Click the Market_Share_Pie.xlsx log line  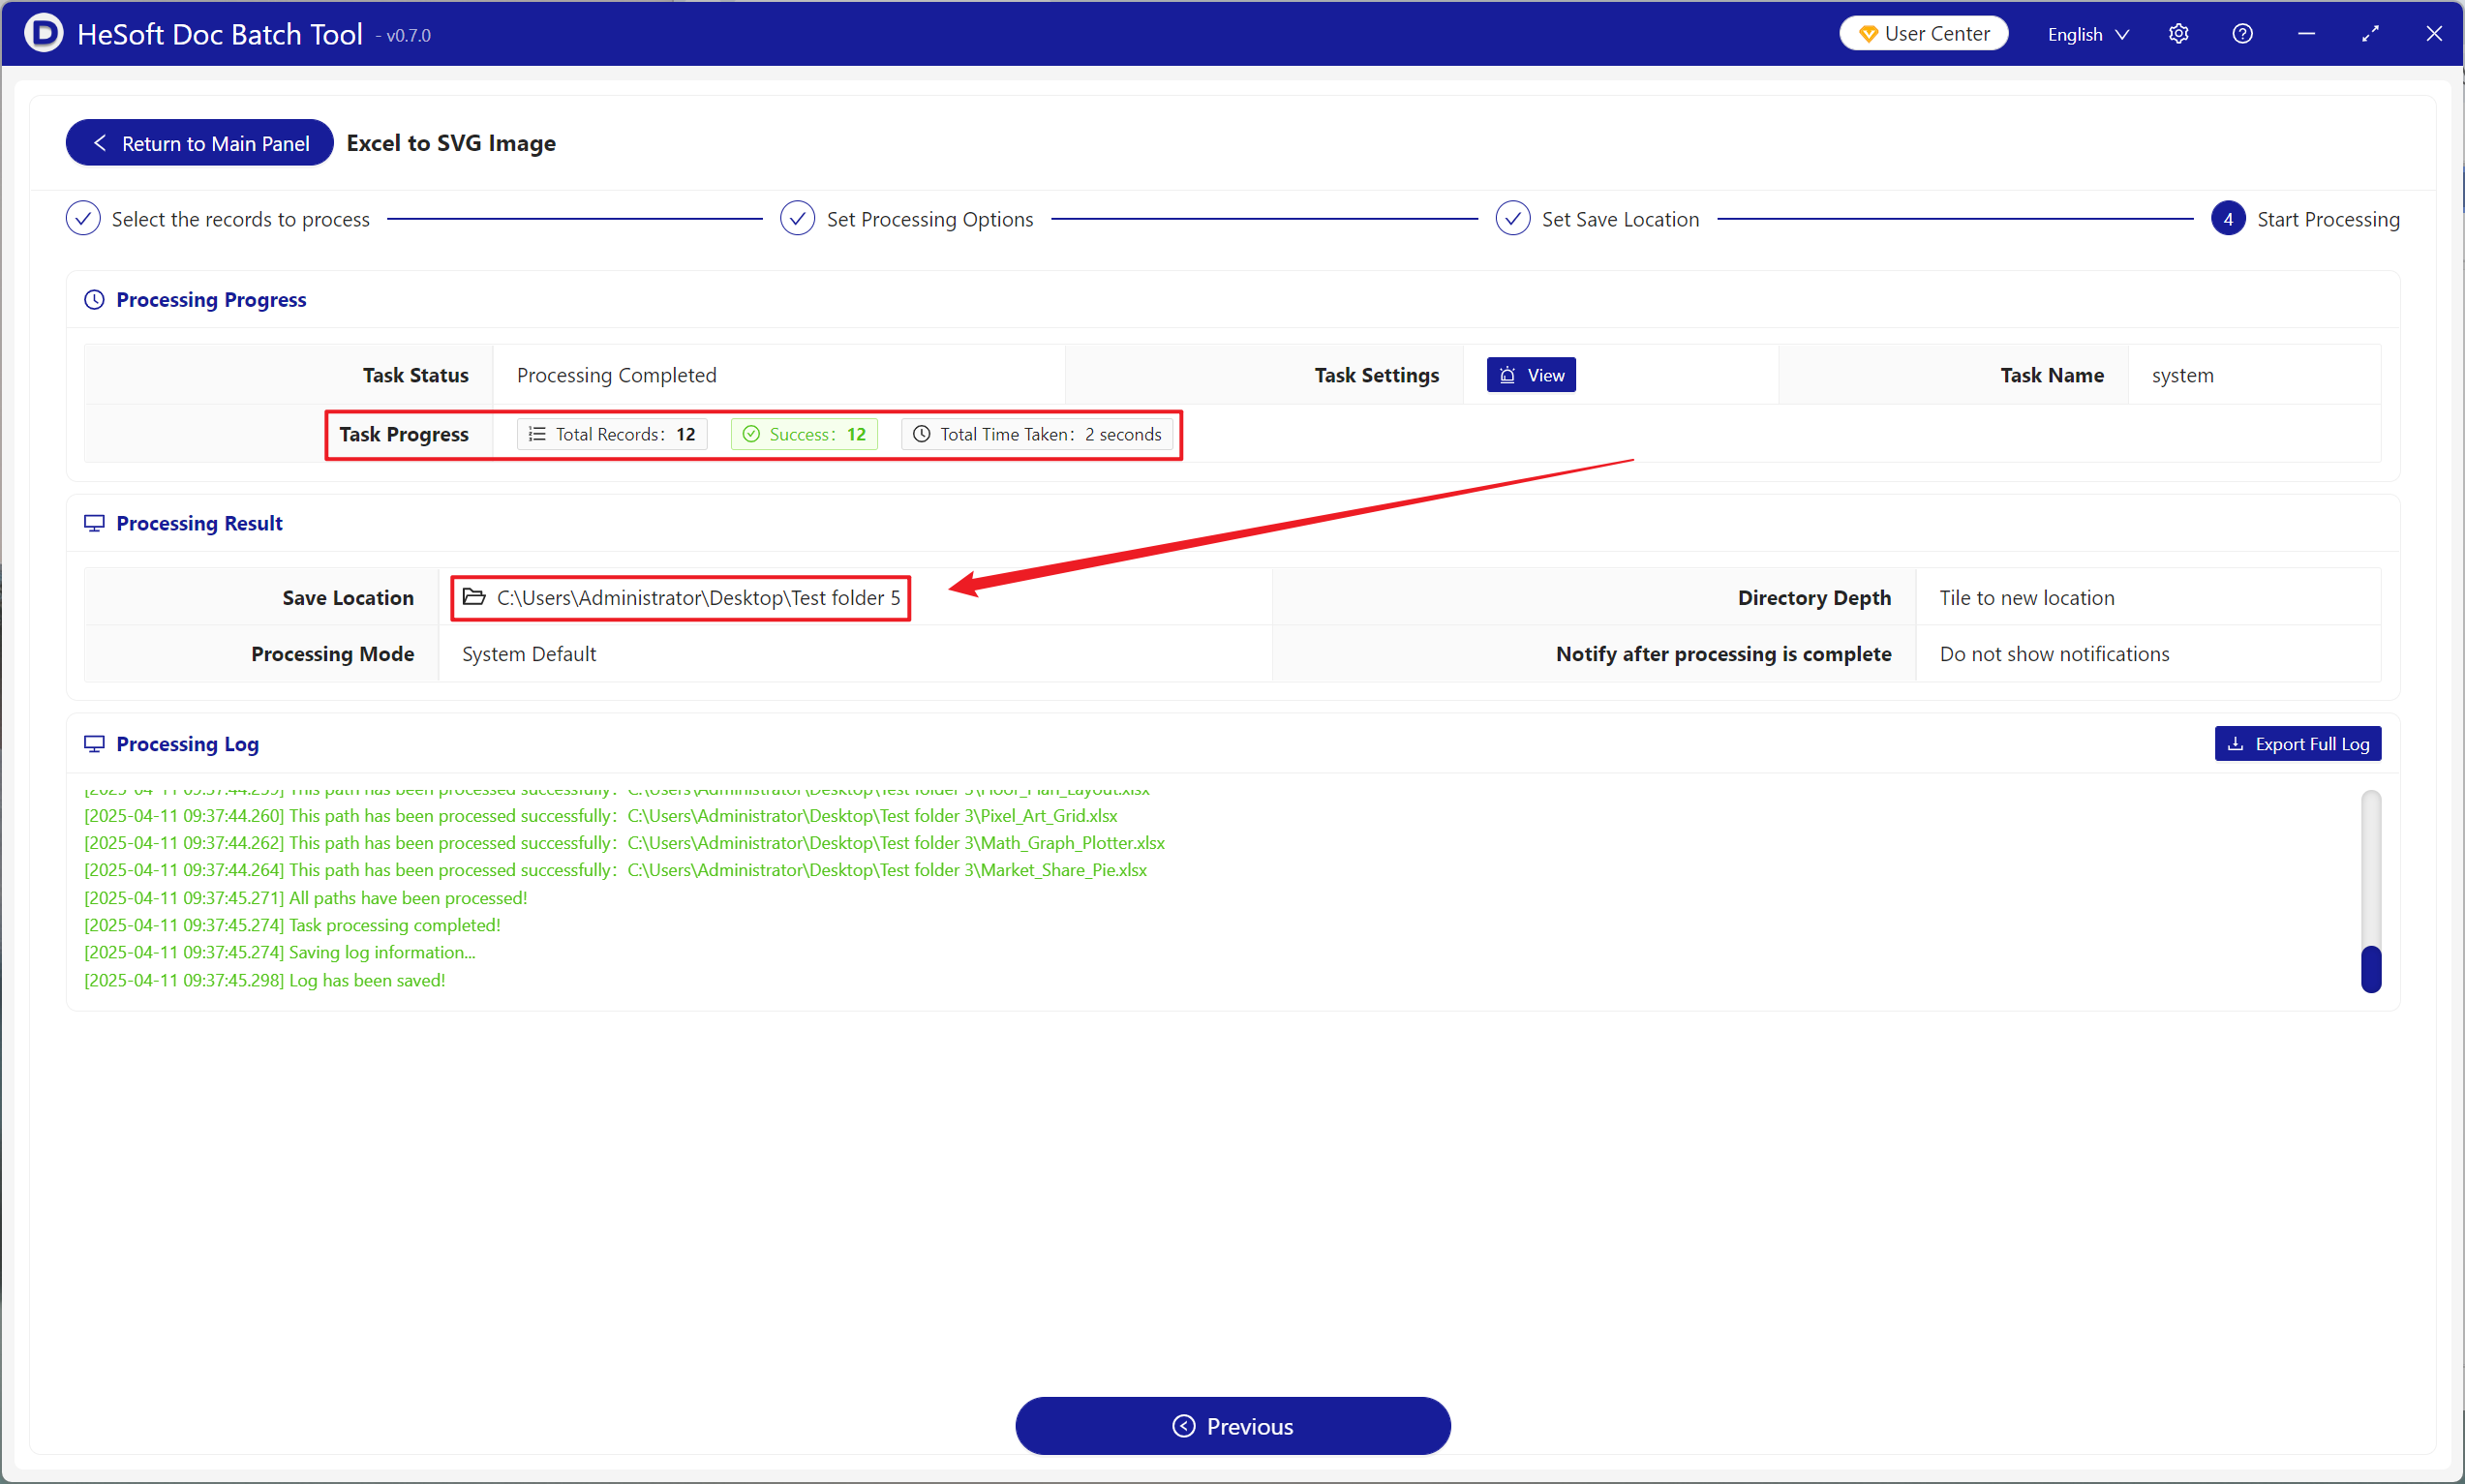click(615, 870)
